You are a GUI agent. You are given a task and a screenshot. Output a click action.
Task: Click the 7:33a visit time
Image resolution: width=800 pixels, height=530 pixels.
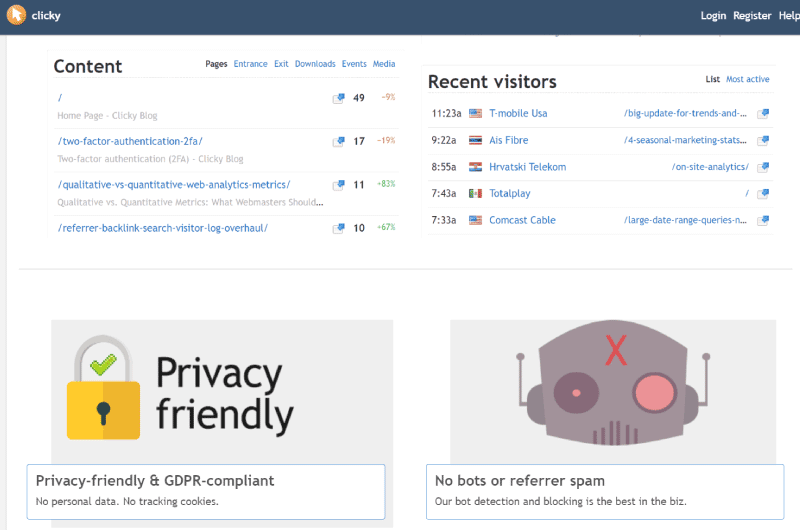point(444,220)
